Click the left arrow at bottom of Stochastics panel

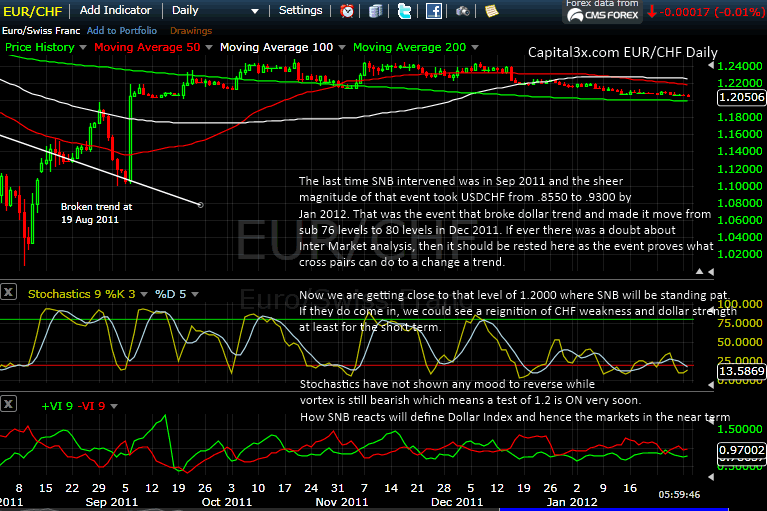click(x=711, y=385)
